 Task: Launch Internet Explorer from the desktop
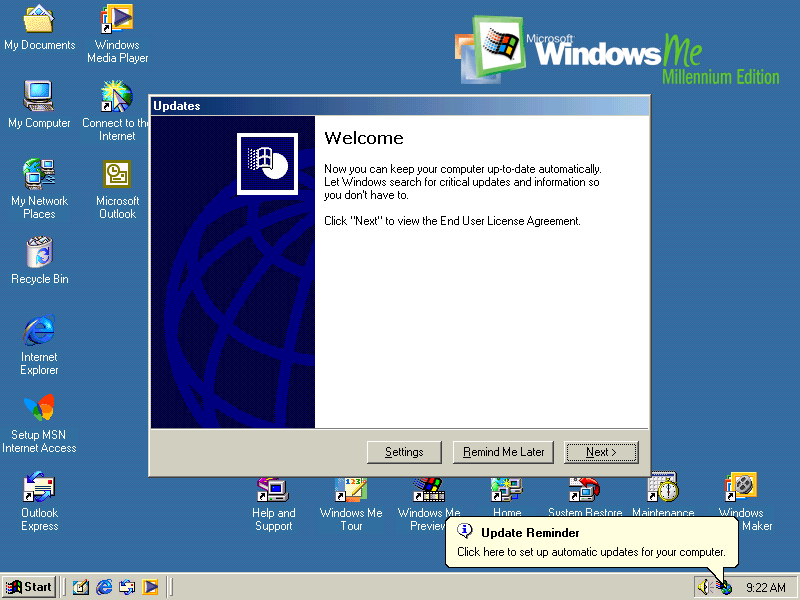tap(39, 330)
